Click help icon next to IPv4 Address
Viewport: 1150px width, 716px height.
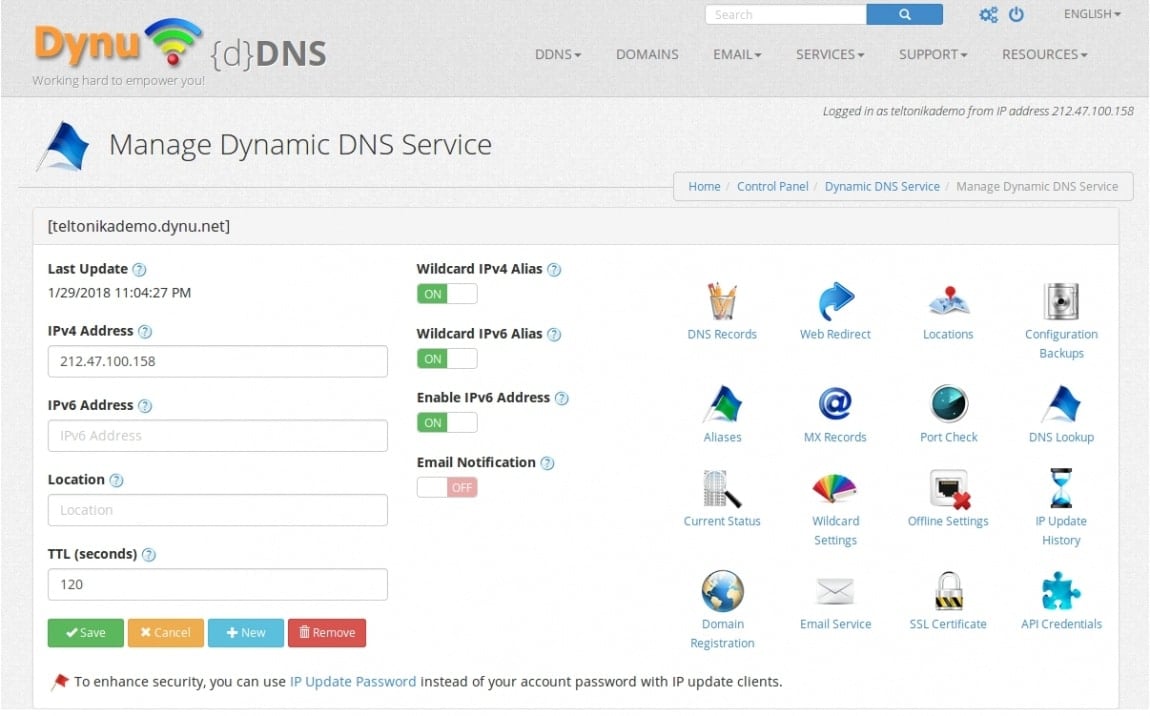point(145,332)
